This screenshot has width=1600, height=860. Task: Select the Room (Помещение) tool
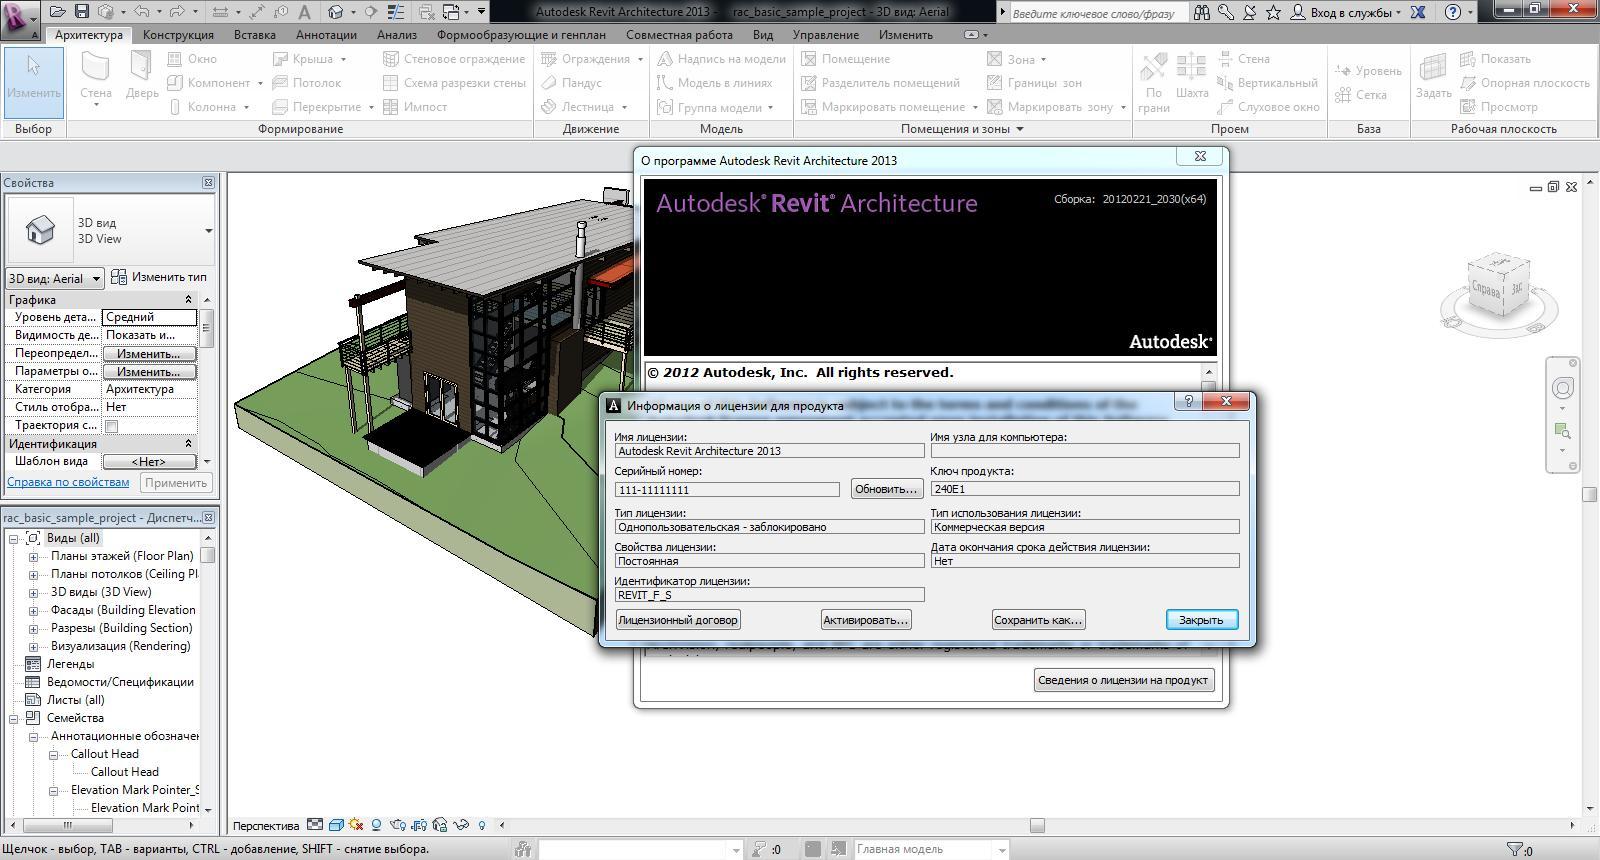pyautogui.click(x=845, y=59)
